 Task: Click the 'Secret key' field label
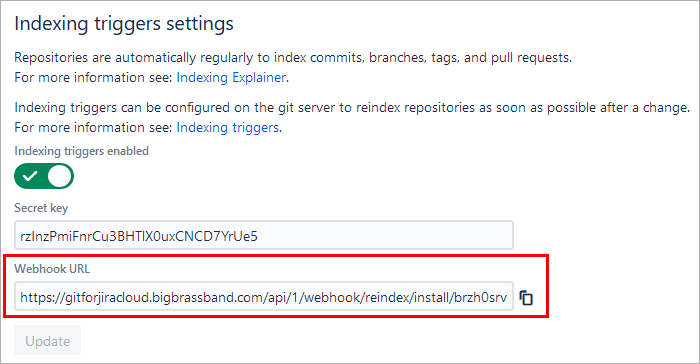click(x=41, y=208)
